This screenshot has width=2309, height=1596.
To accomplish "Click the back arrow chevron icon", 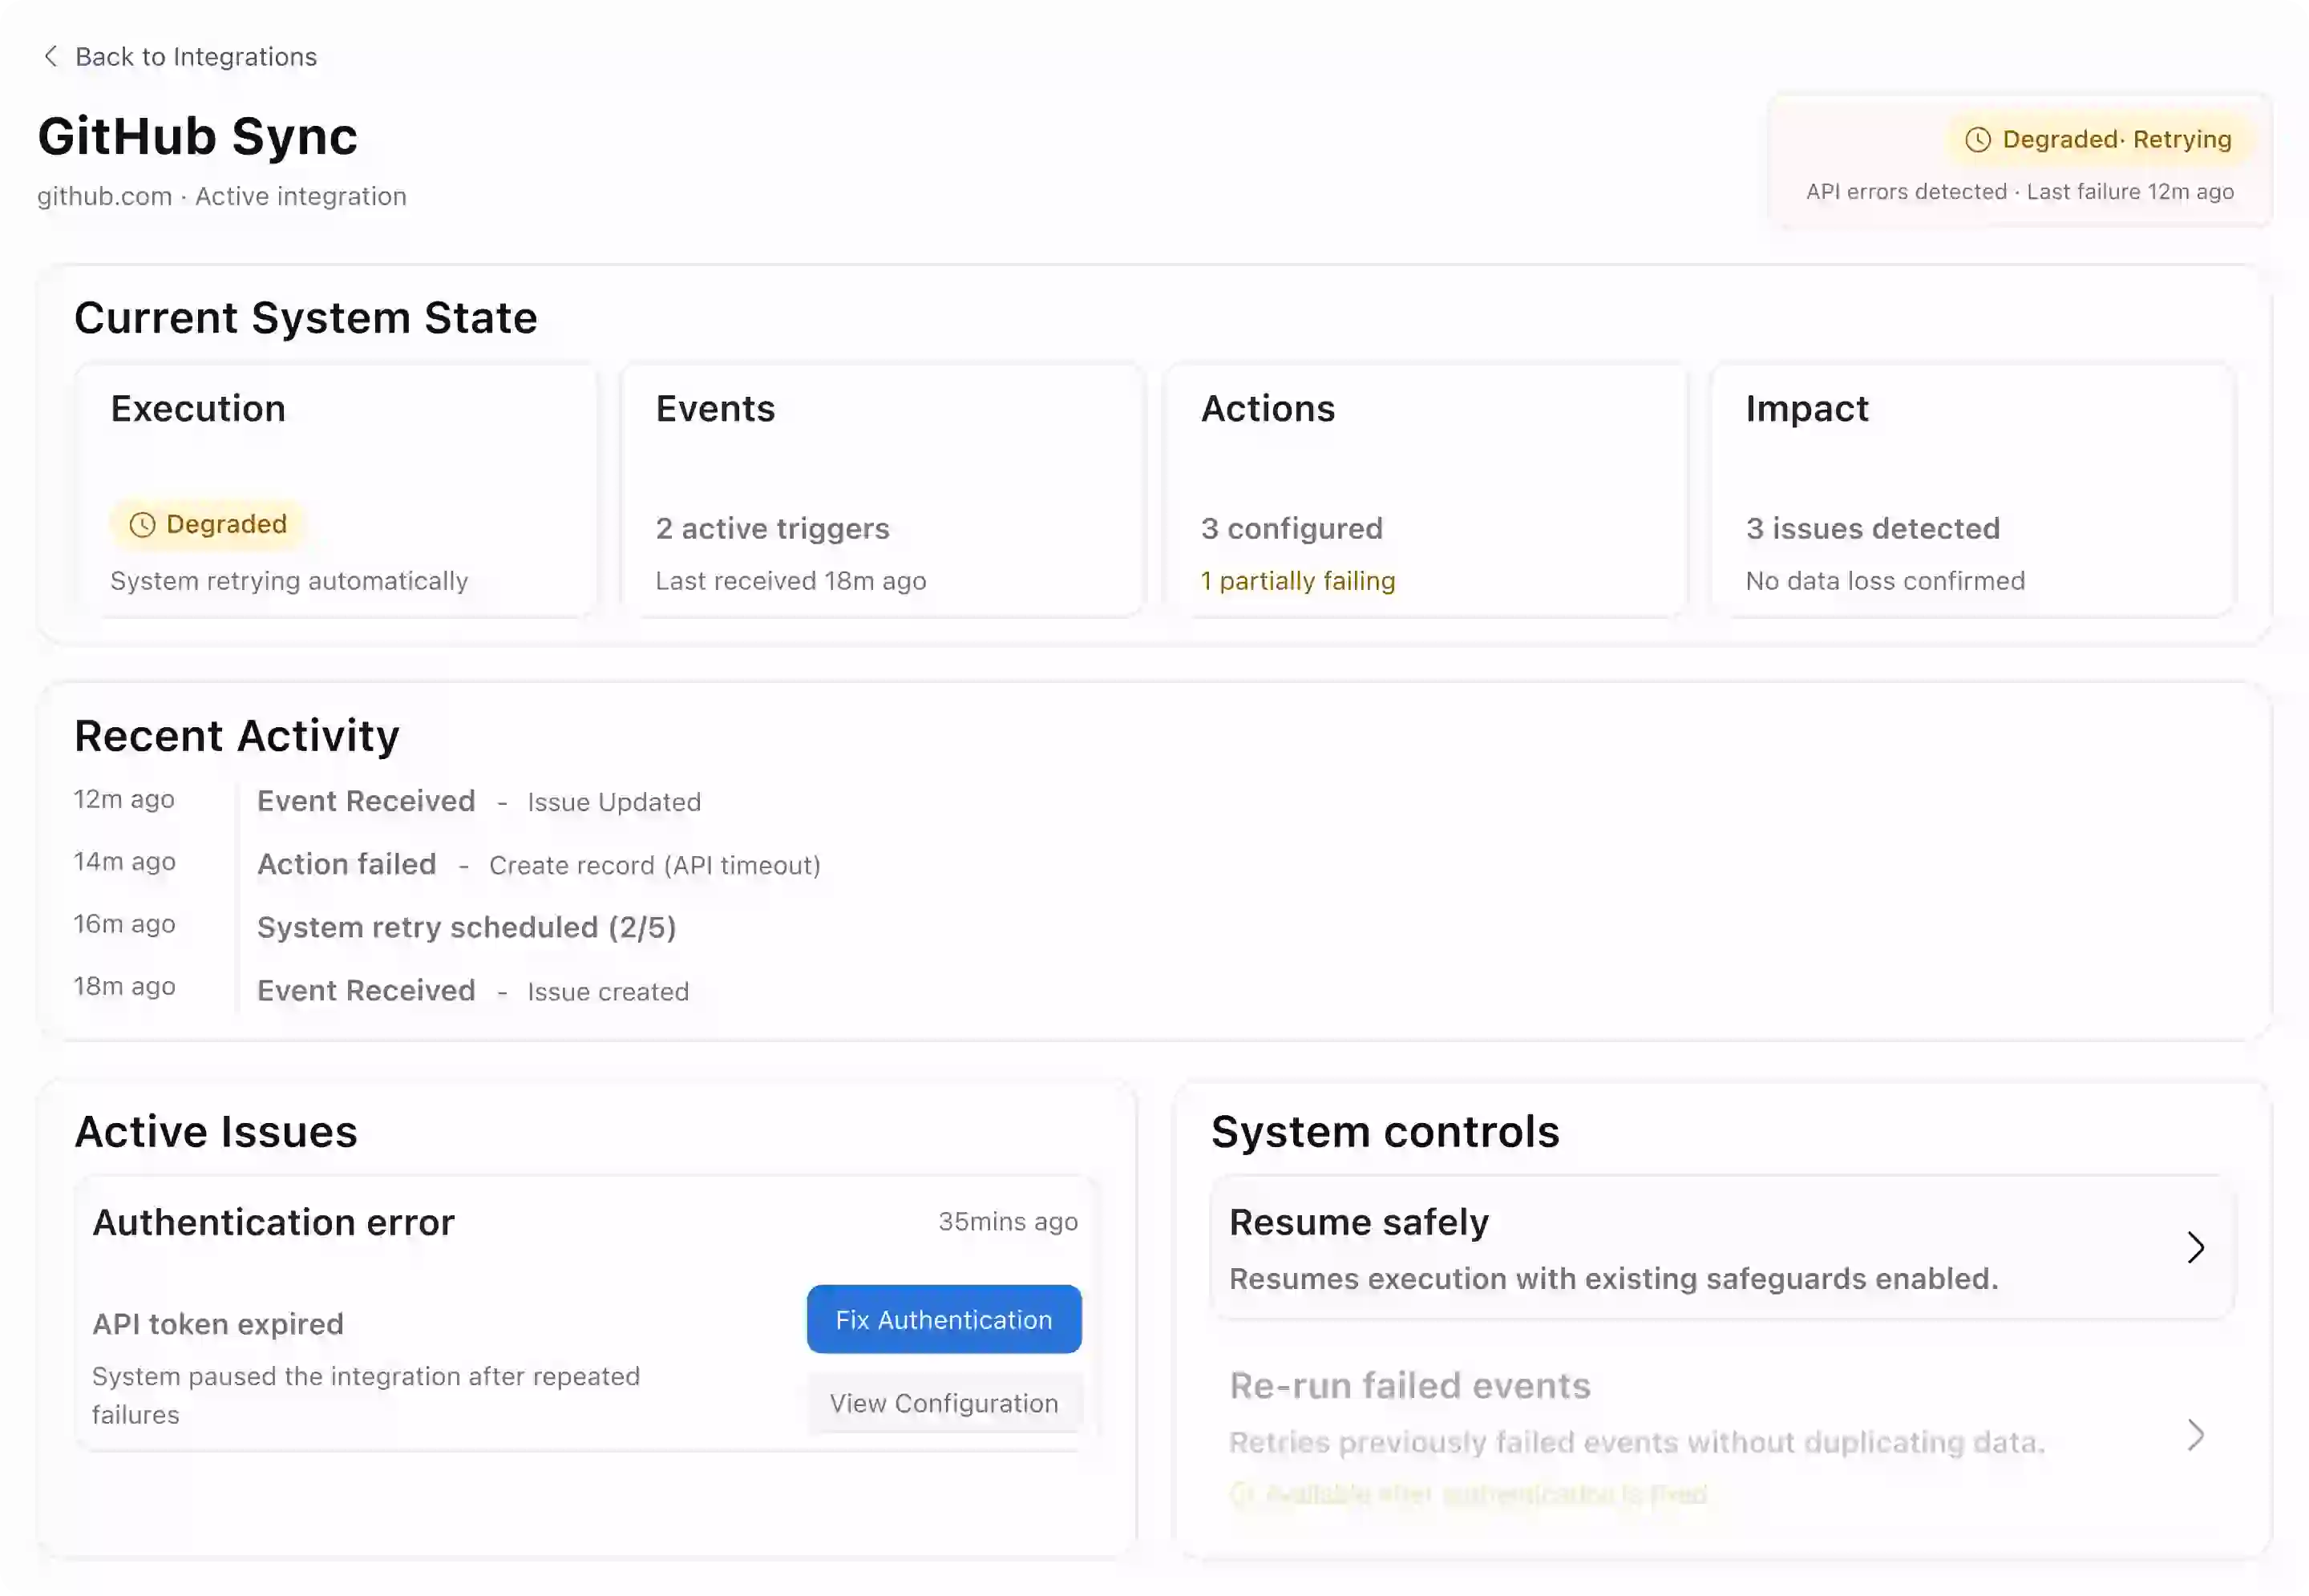I will [51, 56].
